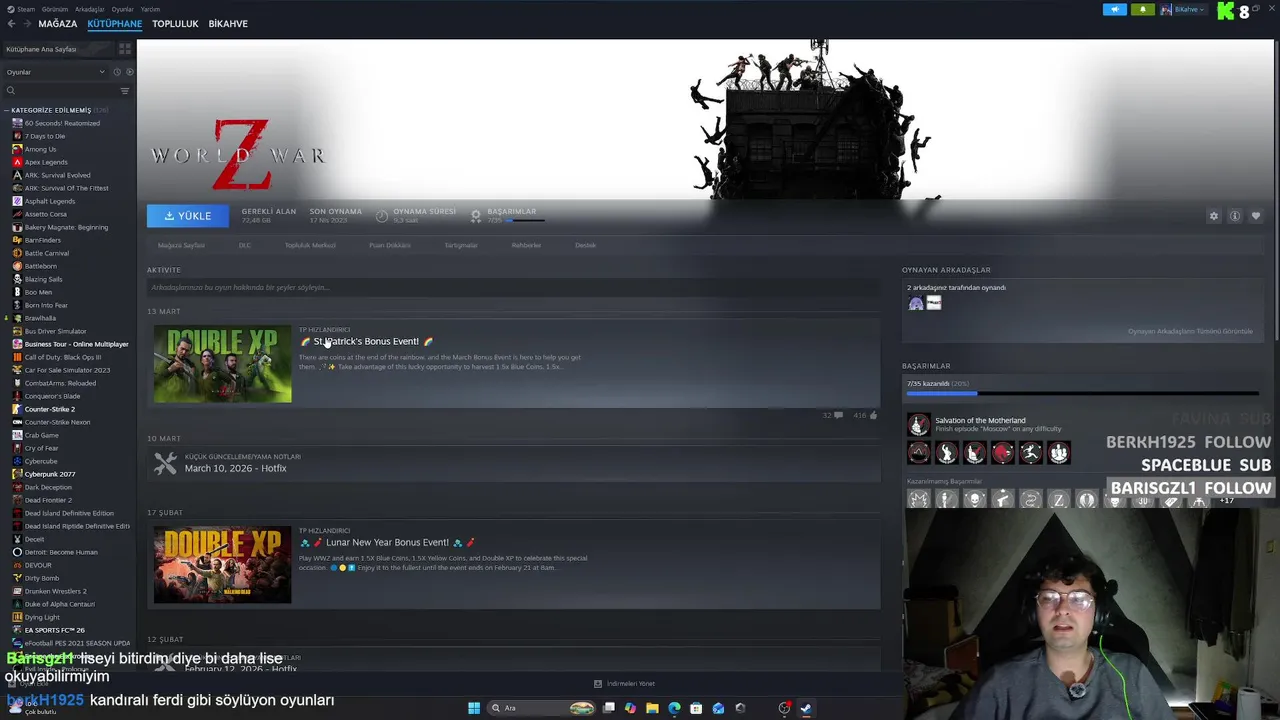Go to the MAĞAZA tab
1280x720 pixels.
click(x=58, y=24)
